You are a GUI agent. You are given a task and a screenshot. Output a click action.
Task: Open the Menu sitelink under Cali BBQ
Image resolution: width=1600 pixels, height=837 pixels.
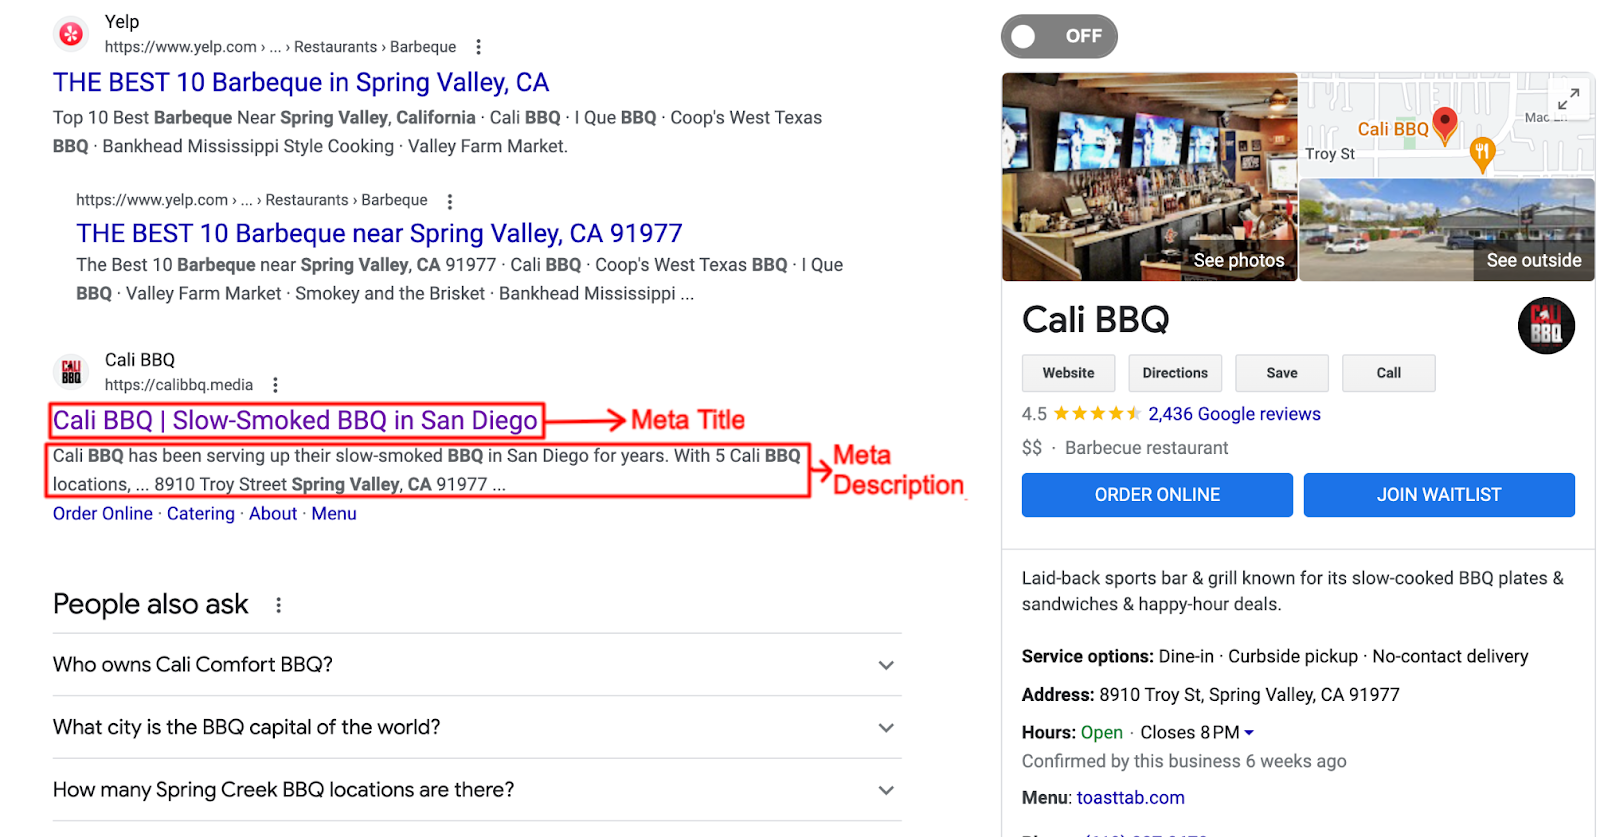point(334,514)
